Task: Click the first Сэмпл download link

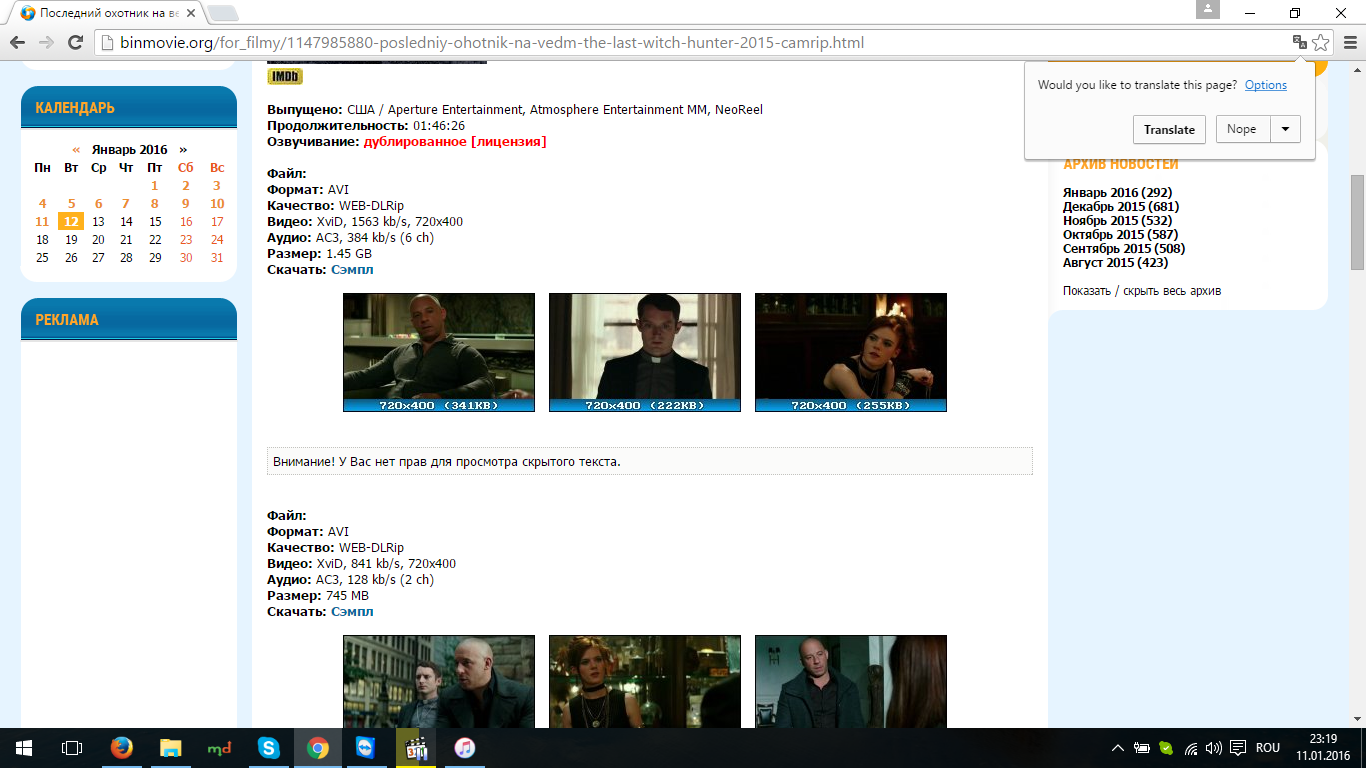Action: click(352, 270)
